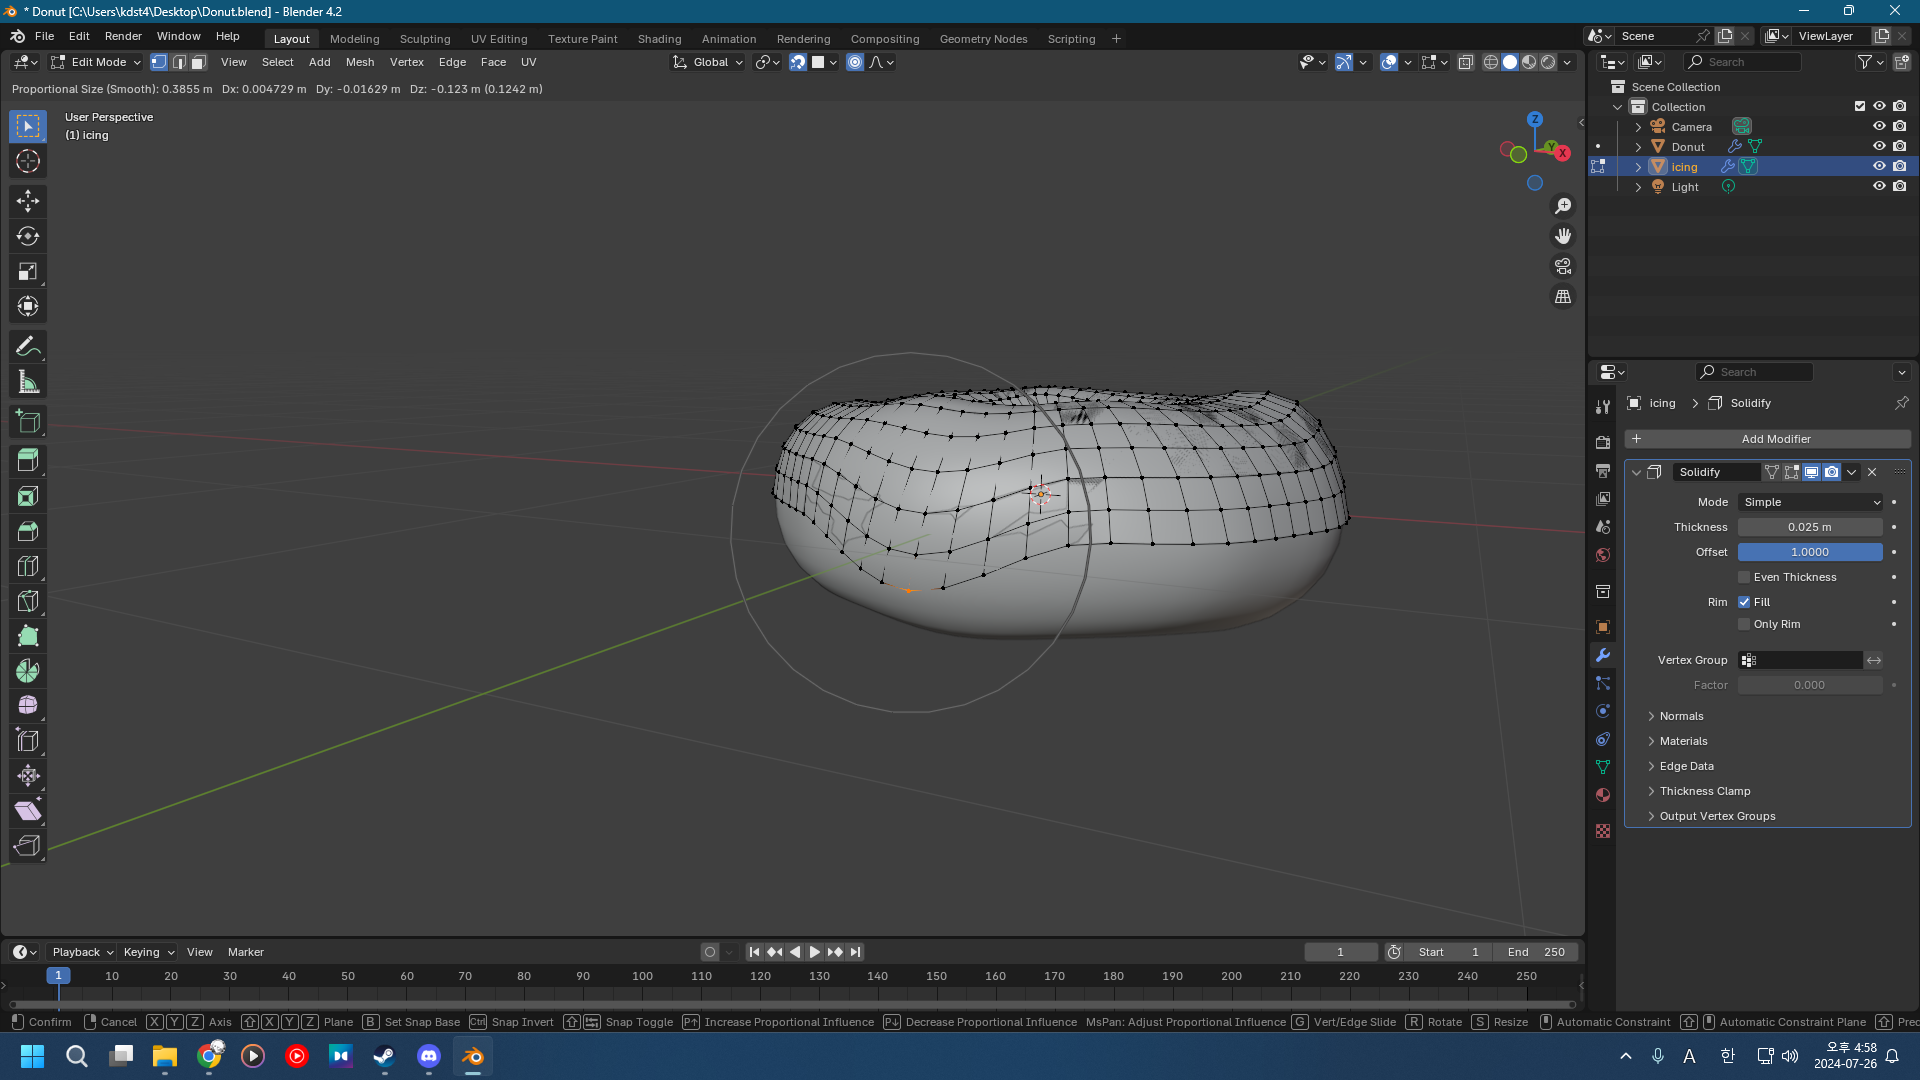Select the Move tool in toolbar
Viewport: 1920px width, 1080px height.
(x=28, y=201)
